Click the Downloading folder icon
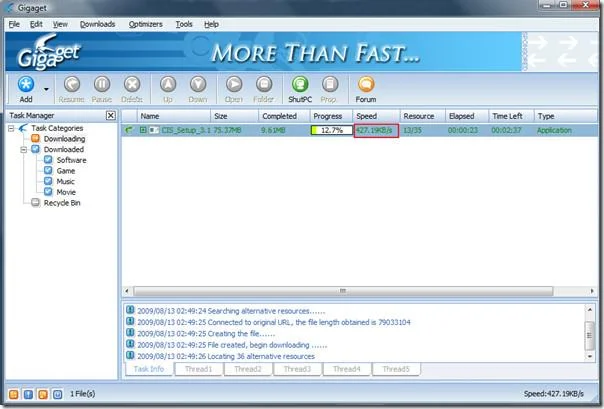This screenshot has height=409, width=604. pos(35,138)
